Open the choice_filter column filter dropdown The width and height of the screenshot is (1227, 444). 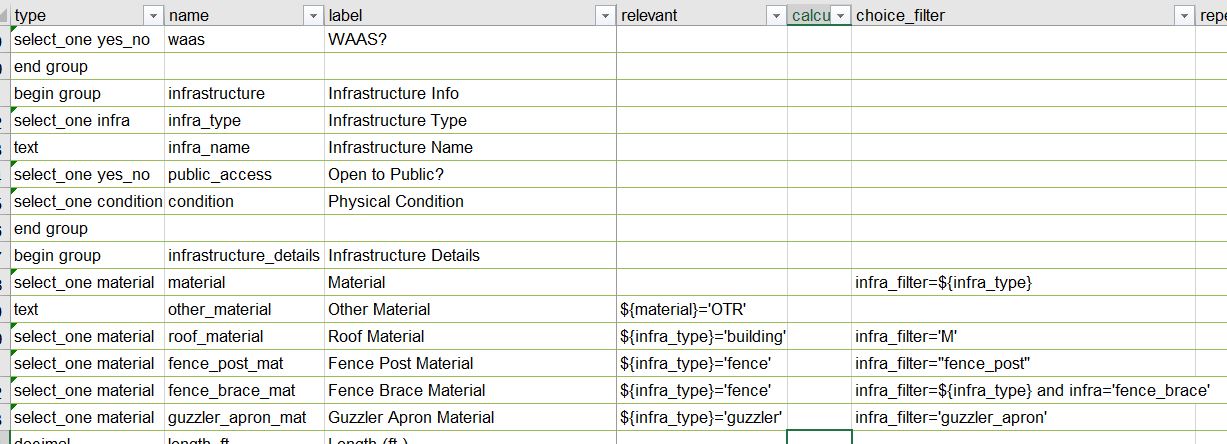(x=1184, y=16)
